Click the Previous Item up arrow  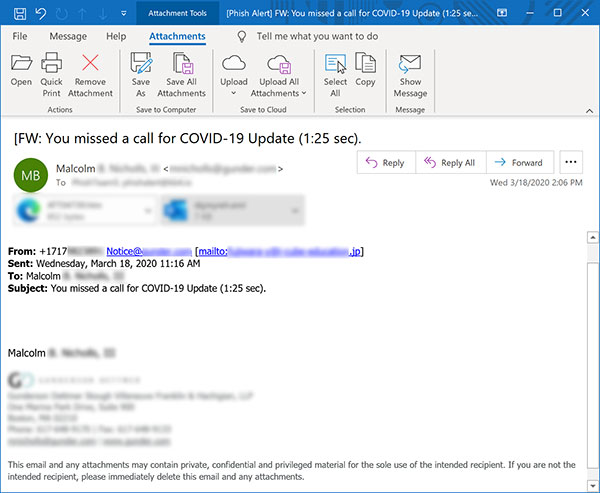click(82, 14)
